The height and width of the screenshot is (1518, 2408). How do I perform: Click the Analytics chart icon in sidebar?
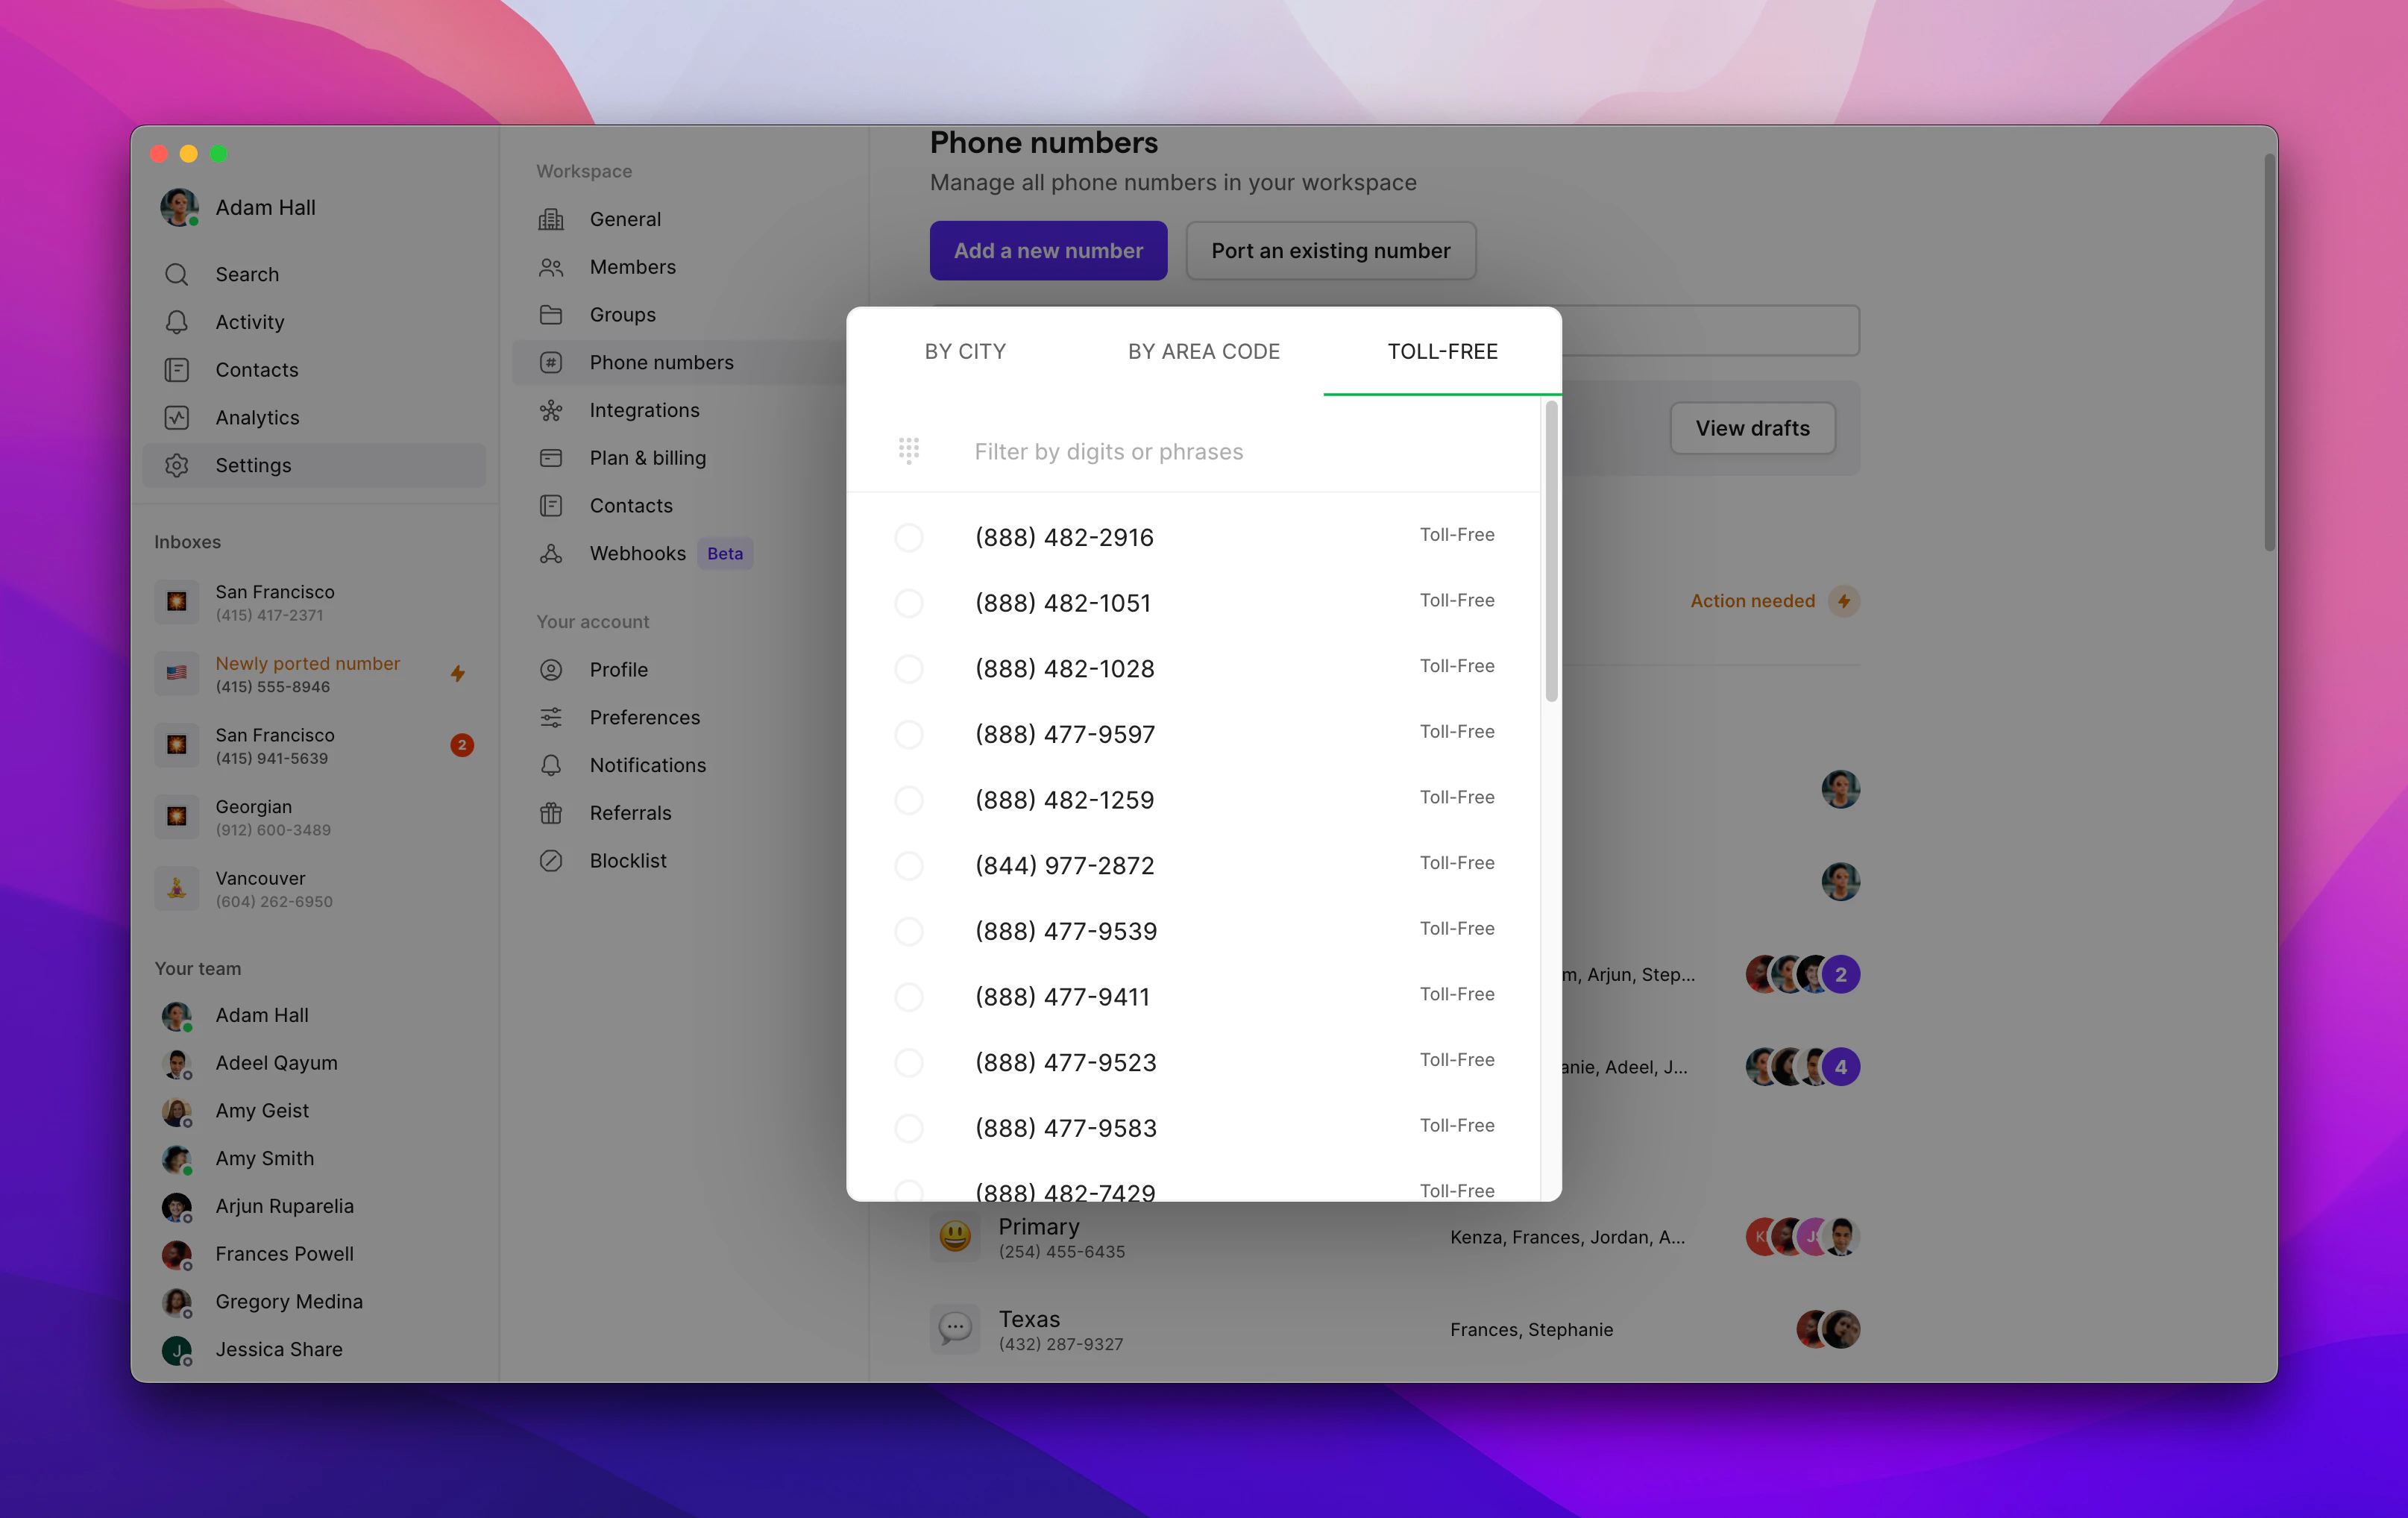click(x=177, y=418)
